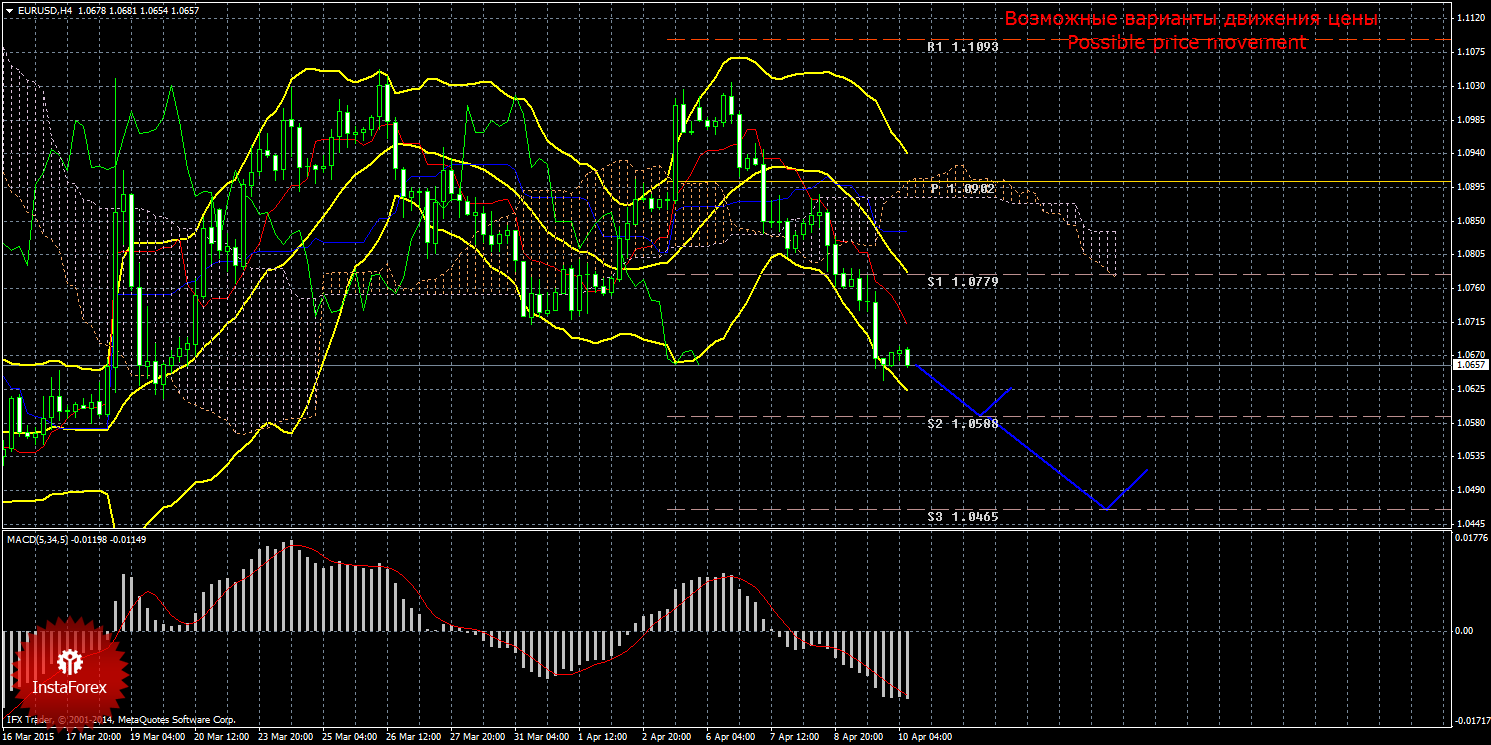The width and height of the screenshot is (1491, 745).
Task: Select the EURUSD,H4 chart title text
Action: tap(43, 10)
